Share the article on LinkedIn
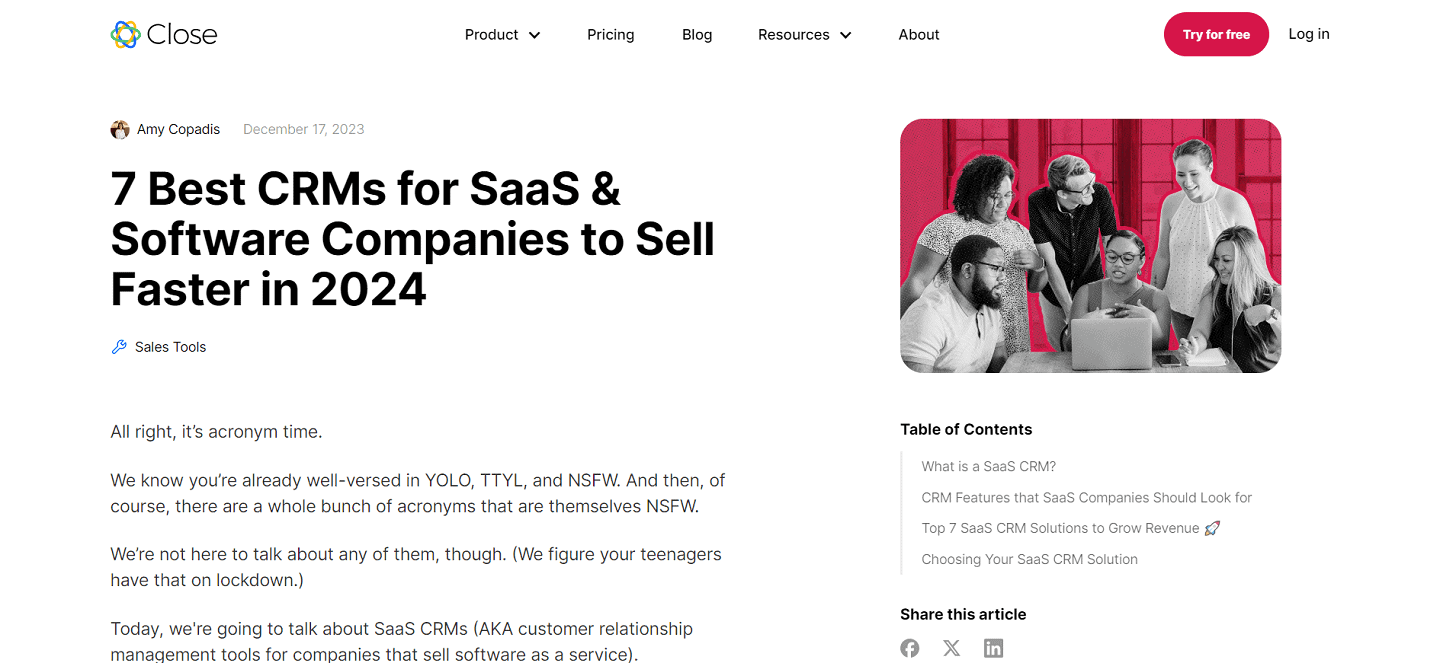The image size is (1440, 663). pyautogui.click(x=993, y=648)
